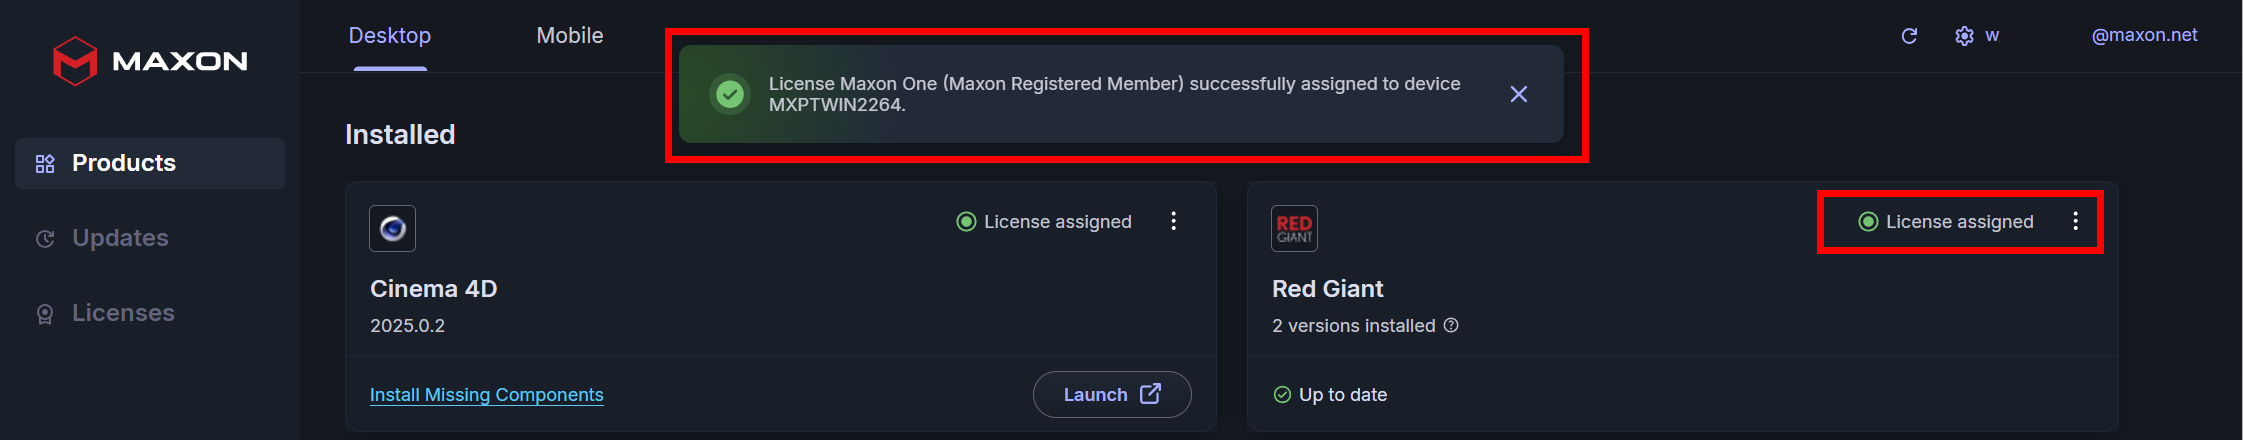Image resolution: width=2243 pixels, height=440 pixels.
Task: Click the Maxon logo
Action: 150,61
